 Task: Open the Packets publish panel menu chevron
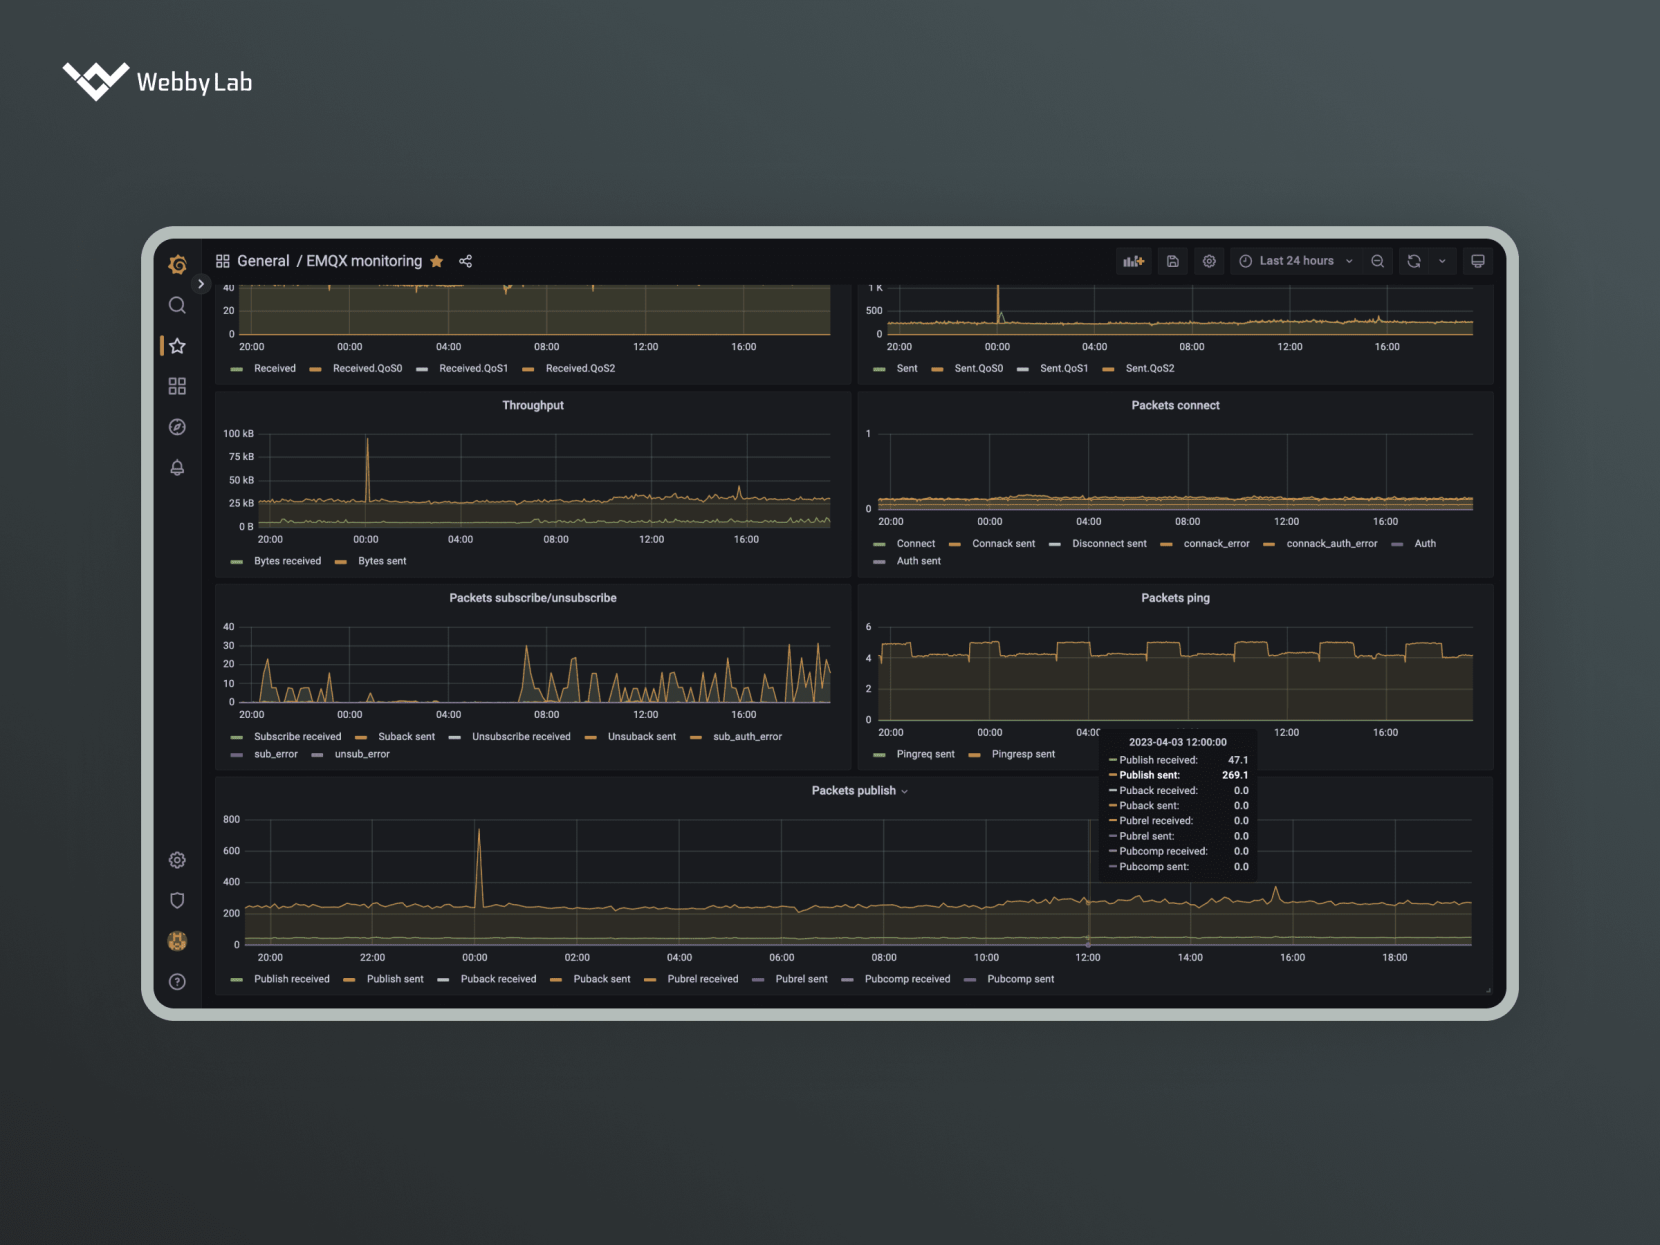(905, 790)
